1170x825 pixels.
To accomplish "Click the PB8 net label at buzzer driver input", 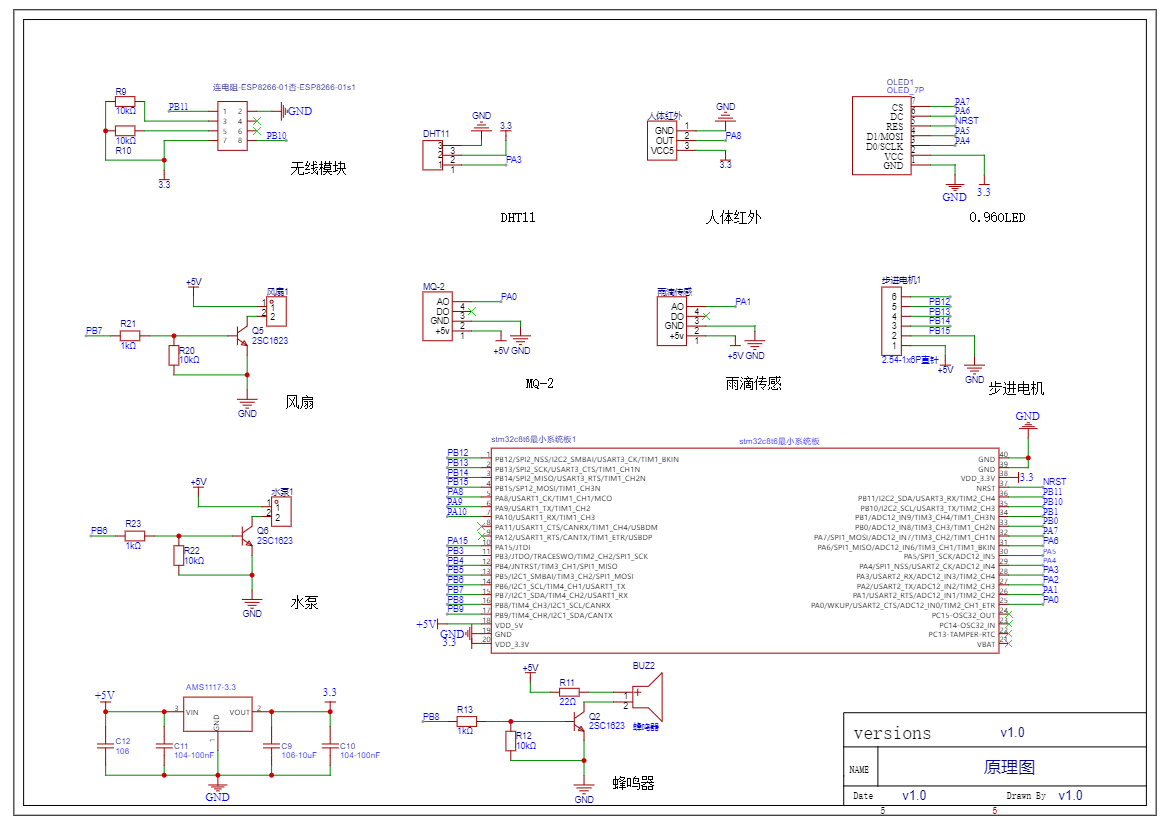I will click(431, 716).
